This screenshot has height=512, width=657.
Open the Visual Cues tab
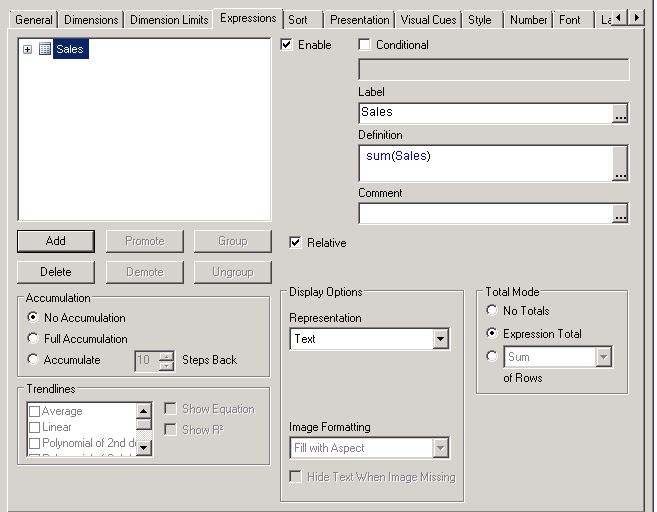tap(428, 20)
